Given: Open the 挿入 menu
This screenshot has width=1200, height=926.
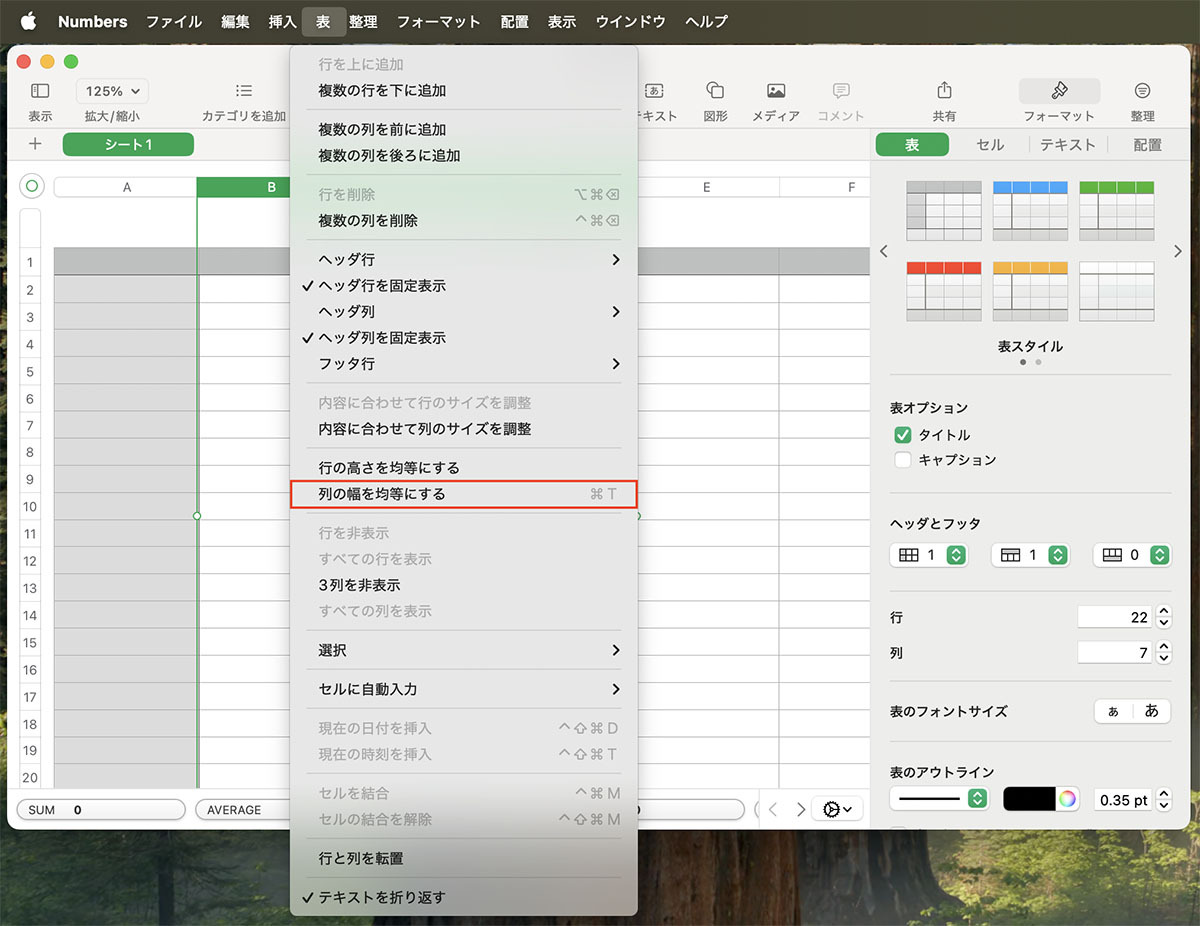Looking at the screenshot, I should [283, 21].
